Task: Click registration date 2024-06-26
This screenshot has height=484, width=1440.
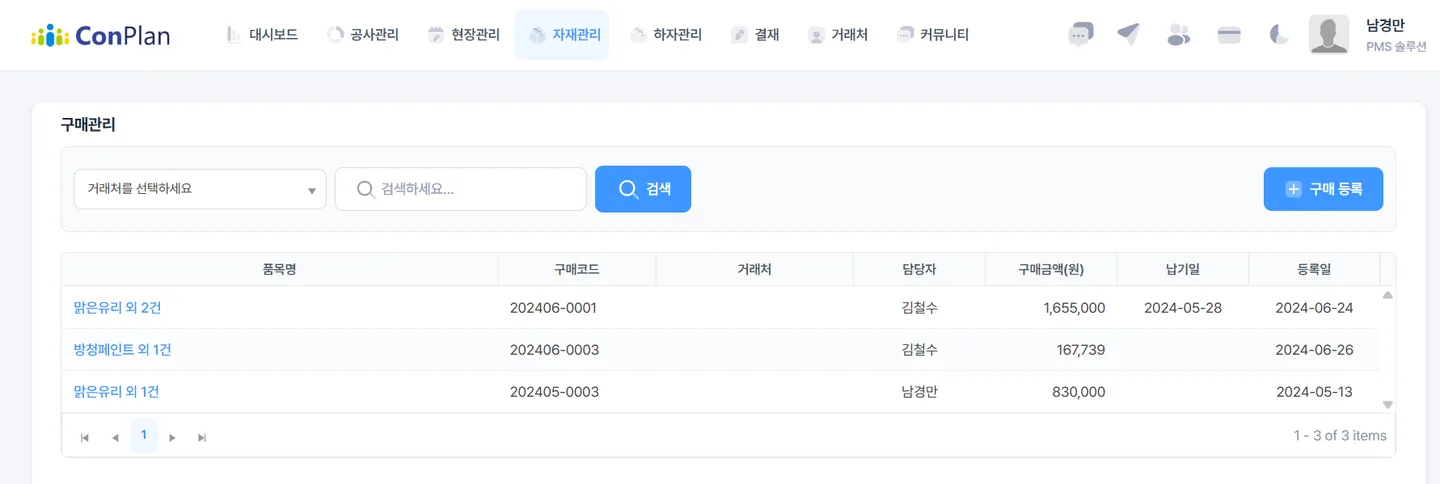Action: 1314,350
